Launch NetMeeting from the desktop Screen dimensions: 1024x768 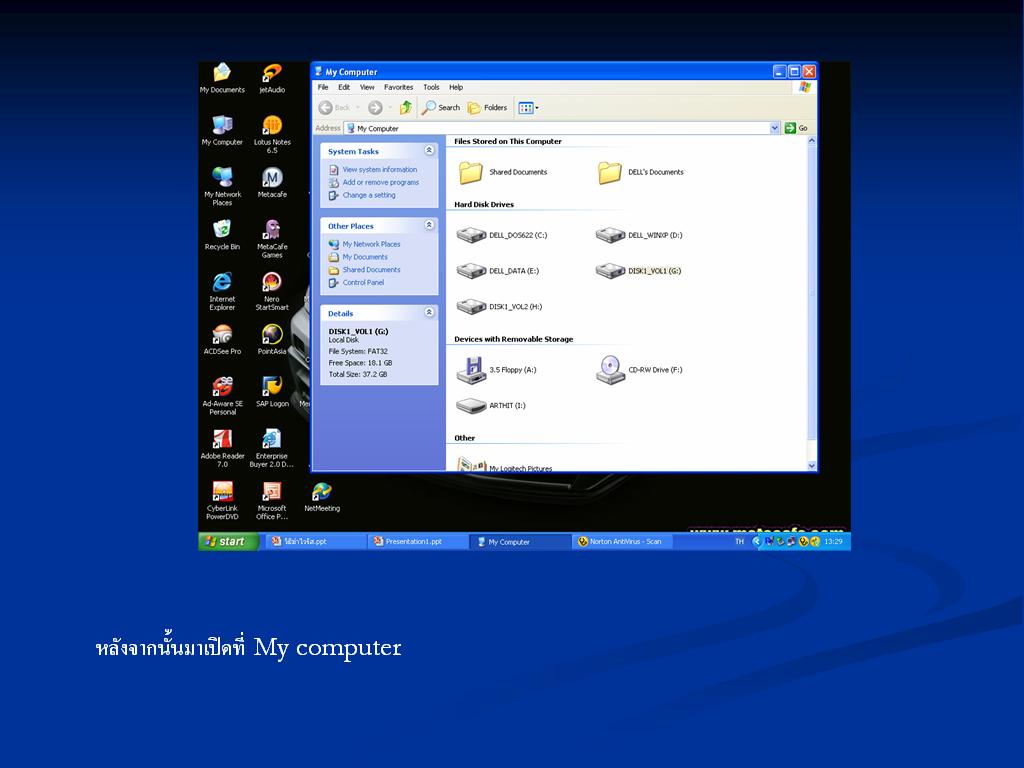(x=322, y=497)
